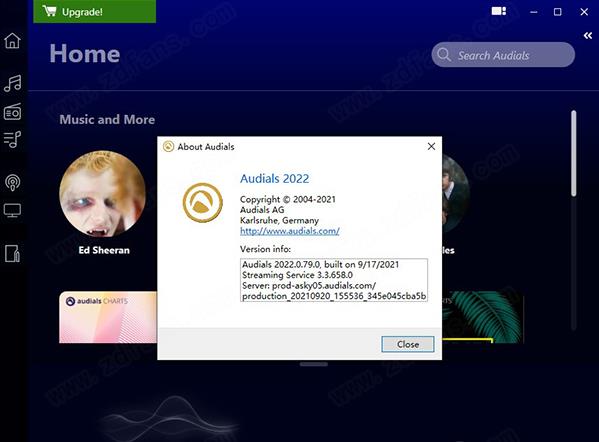Maximize the Audials window
This screenshot has width=599, height=442.
point(558,12)
